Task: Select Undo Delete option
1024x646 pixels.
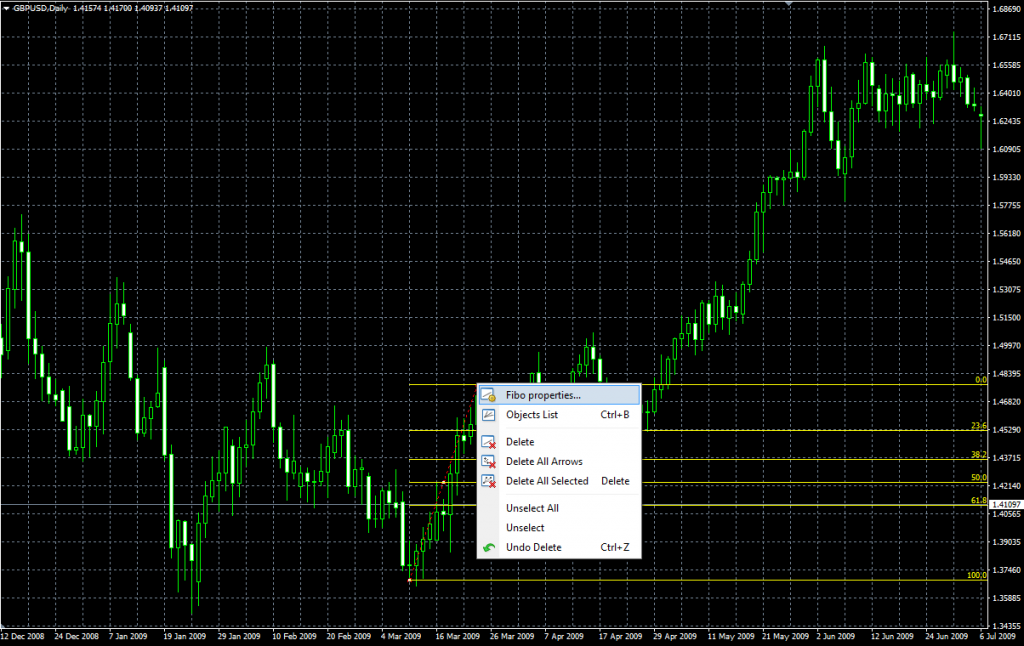Action: [x=559, y=547]
